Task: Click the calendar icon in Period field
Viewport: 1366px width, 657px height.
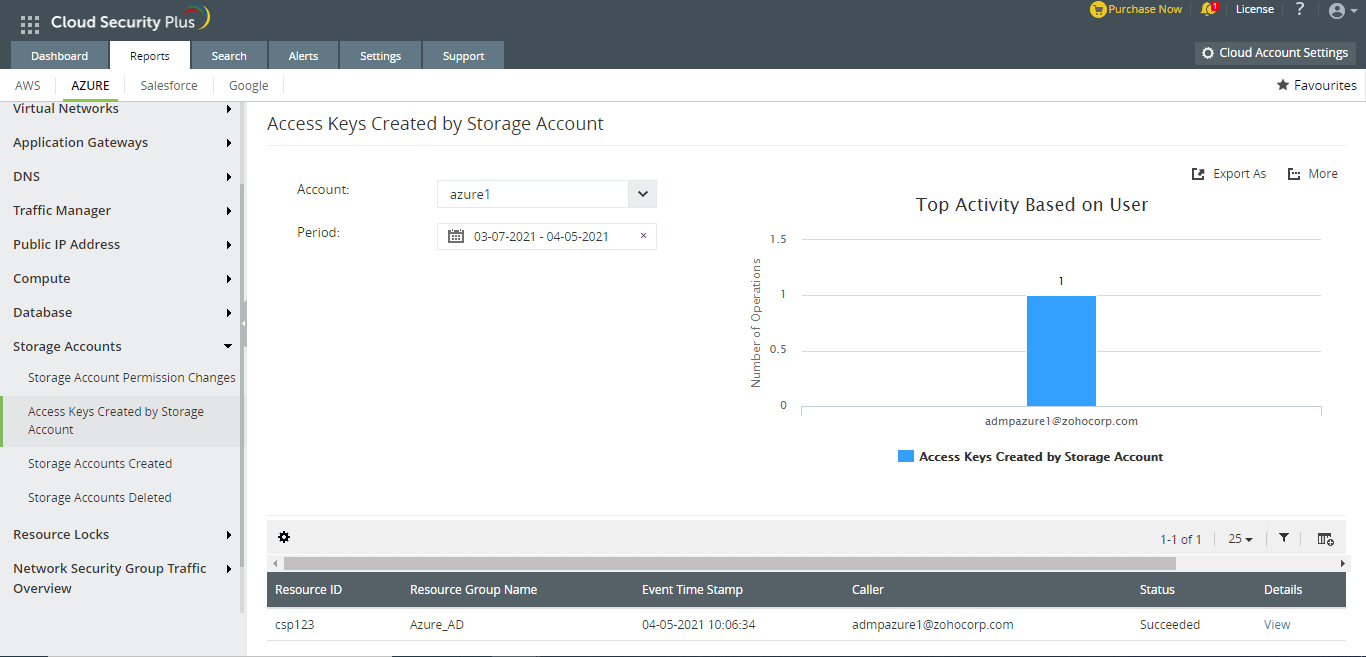Action: (x=456, y=236)
